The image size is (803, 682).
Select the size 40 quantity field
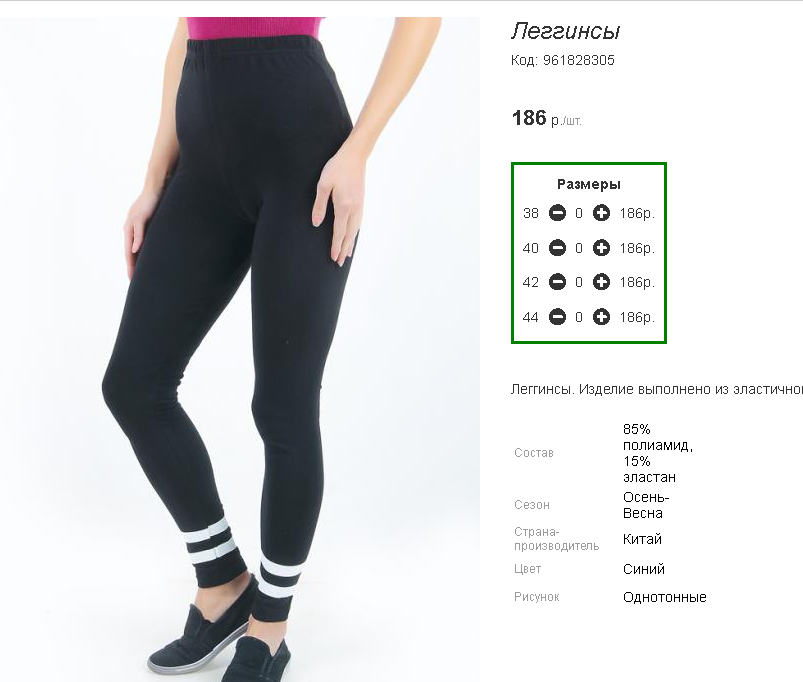click(579, 248)
